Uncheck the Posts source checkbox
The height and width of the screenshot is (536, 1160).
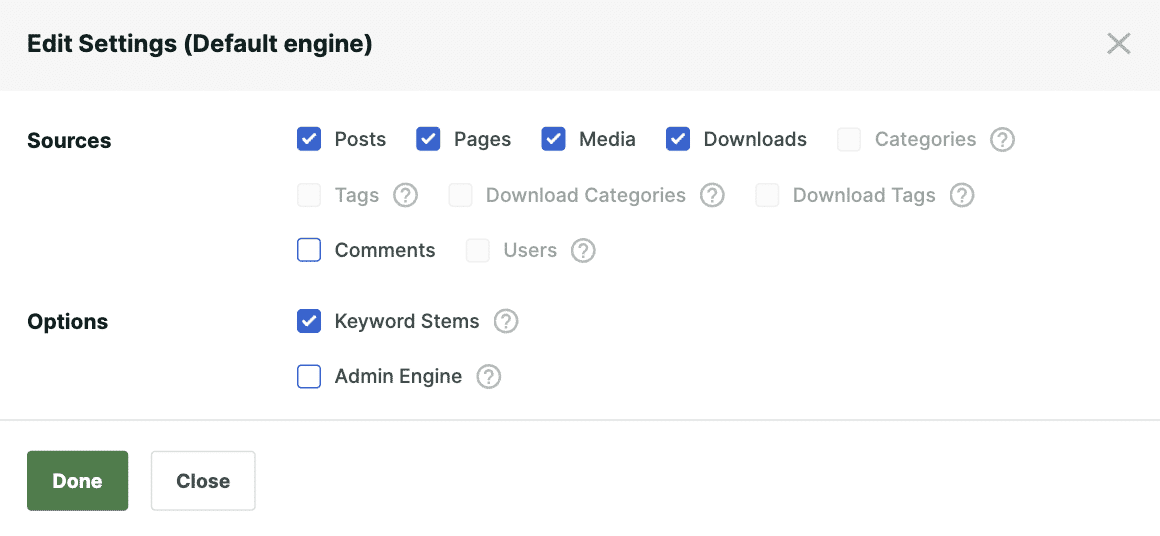tap(309, 139)
